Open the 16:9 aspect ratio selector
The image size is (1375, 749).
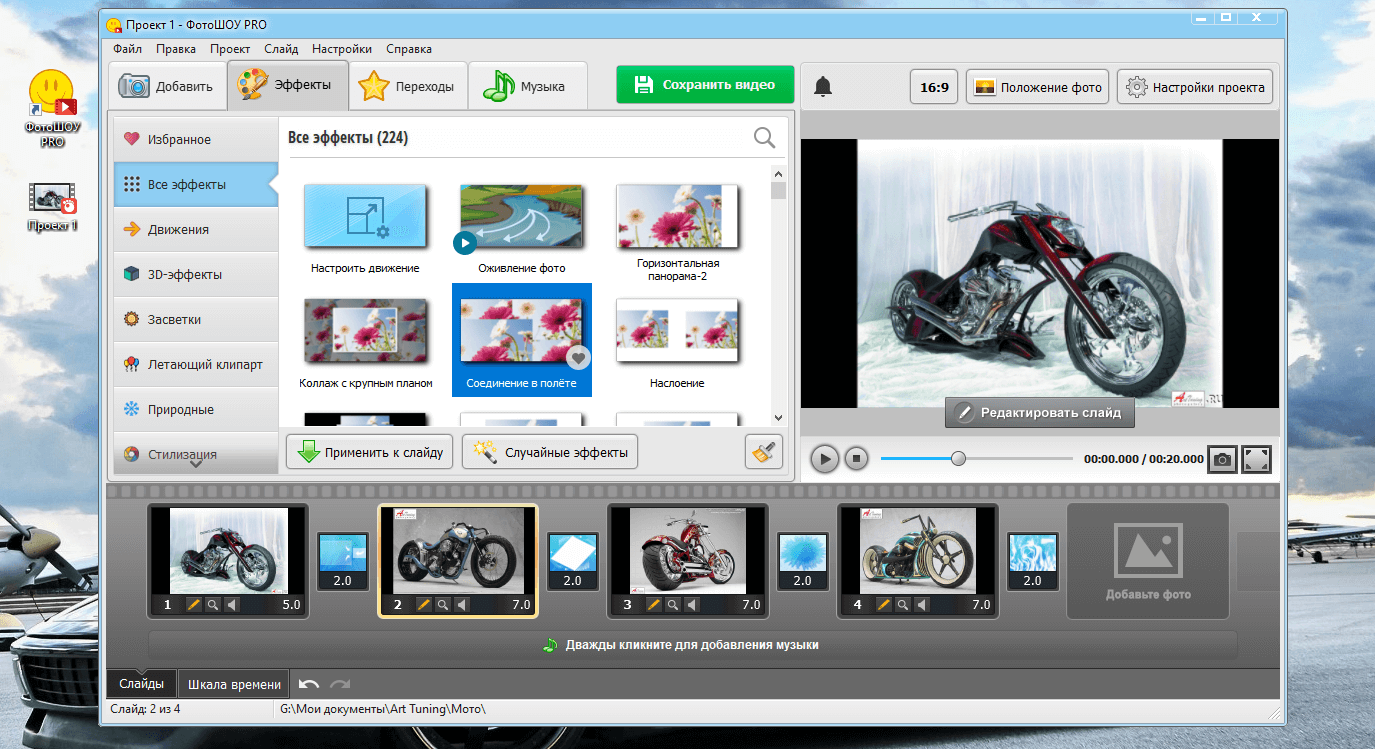pyautogui.click(x=934, y=87)
